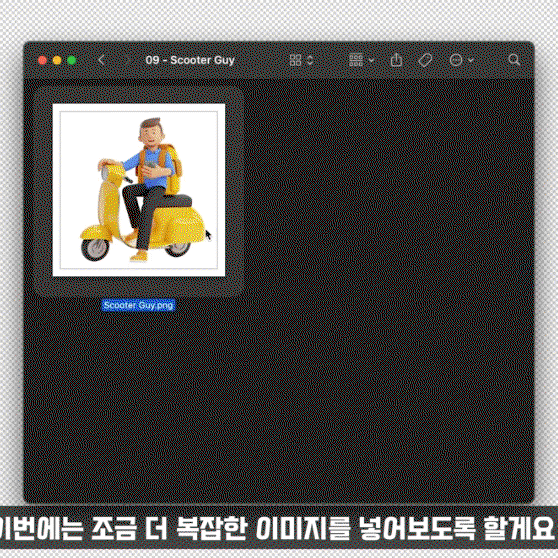Select the icon grid view button
This screenshot has width=558, height=558.
coord(295,60)
